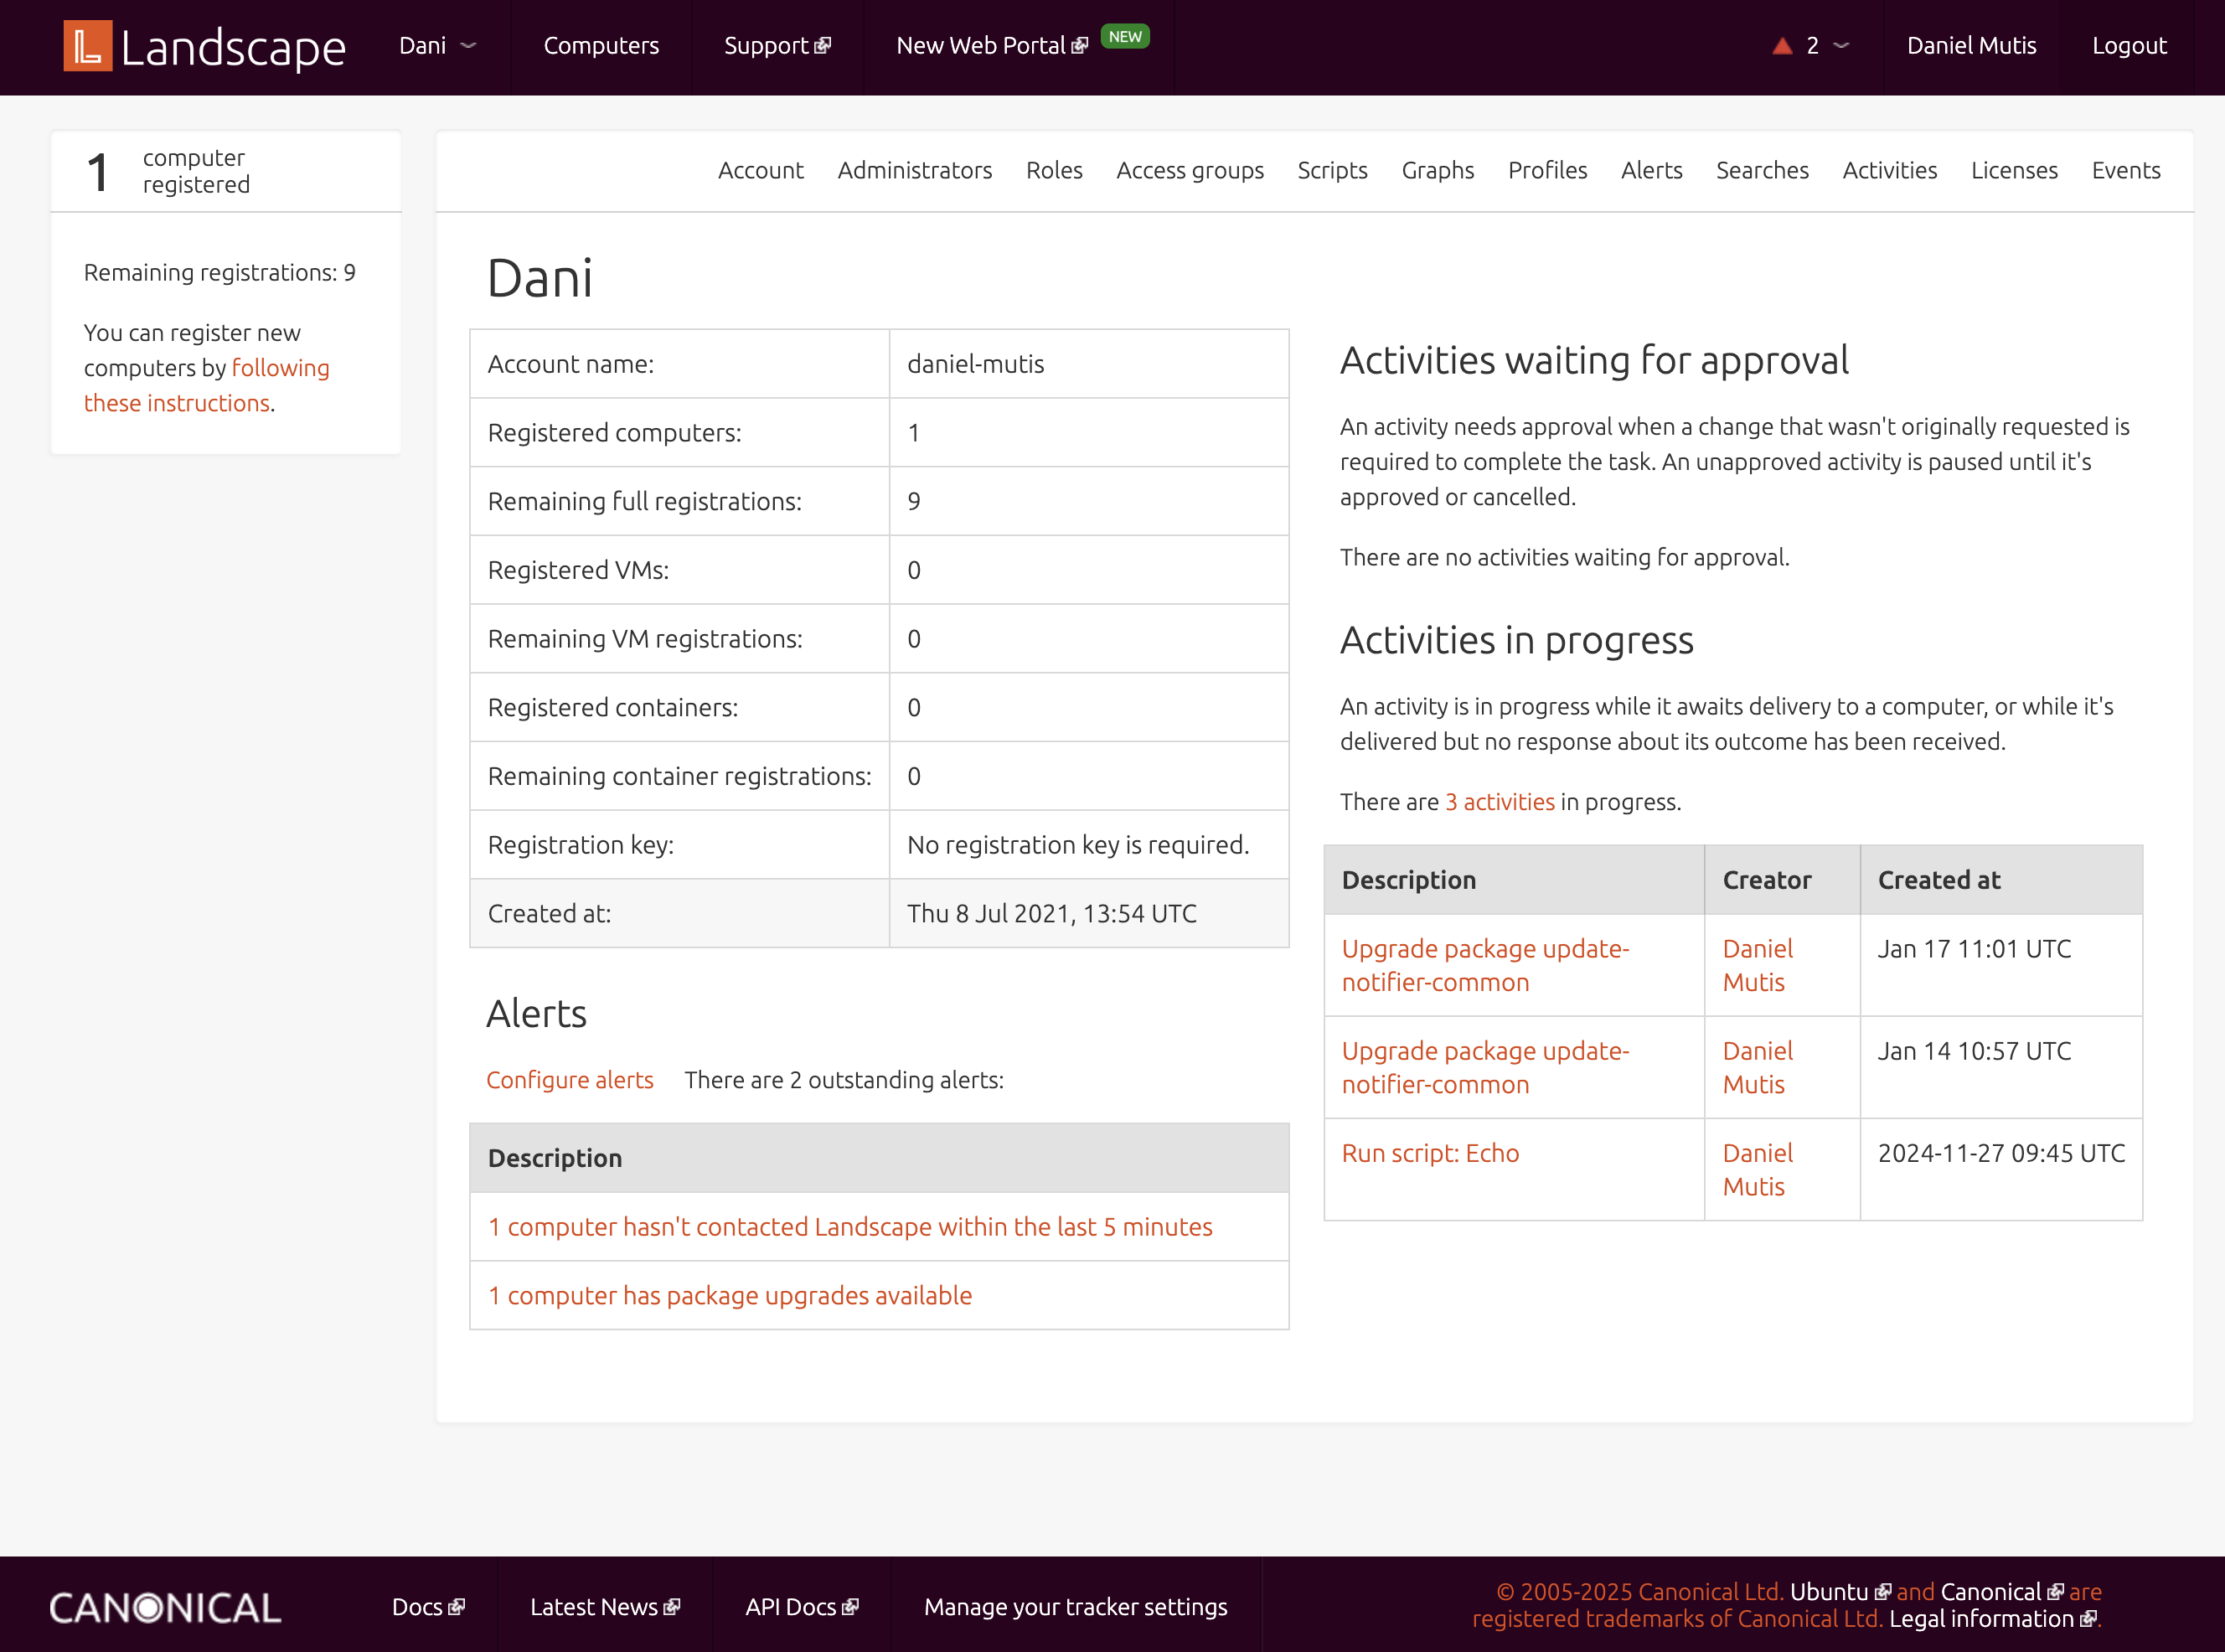Switch to the Events tab
This screenshot has height=1652, width=2225.
pos(2126,170)
